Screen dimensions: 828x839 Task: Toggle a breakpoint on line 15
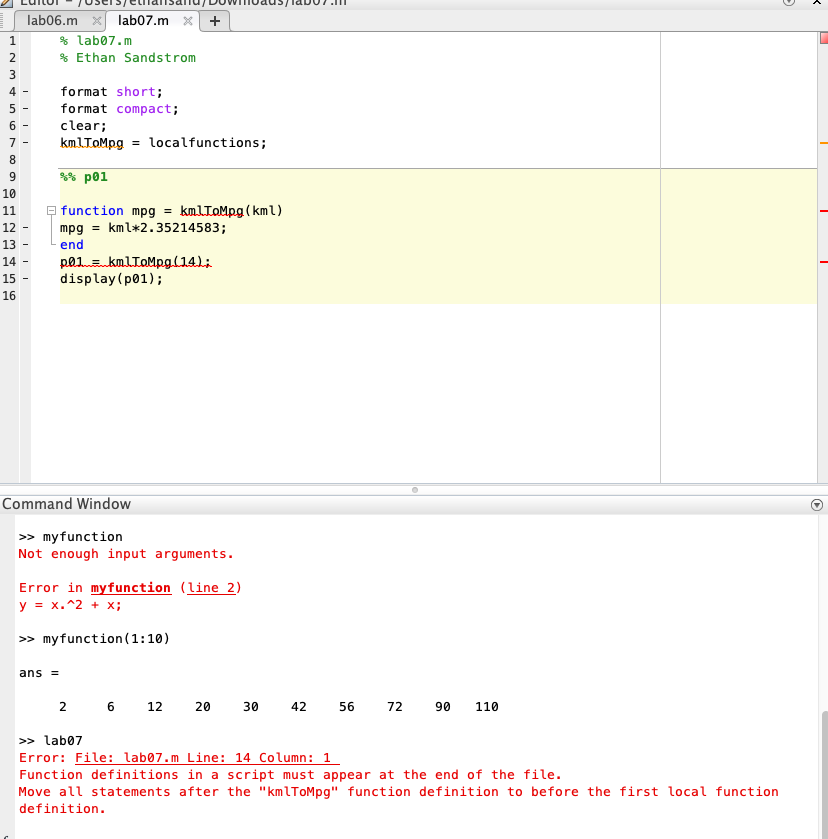tap(23, 278)
